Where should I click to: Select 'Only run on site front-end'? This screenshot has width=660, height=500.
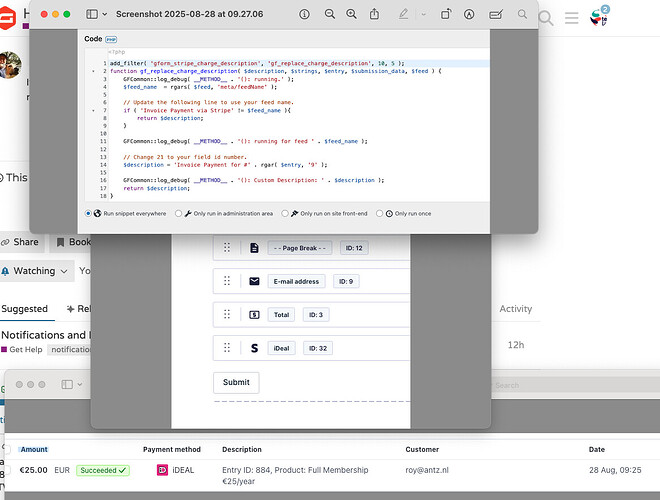[x=285, y=213]
